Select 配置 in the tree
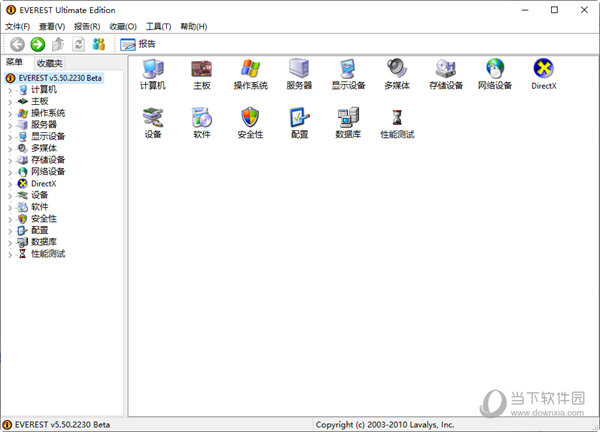The height and width of the screenshot is (432, 600). (x=39, y=230)
